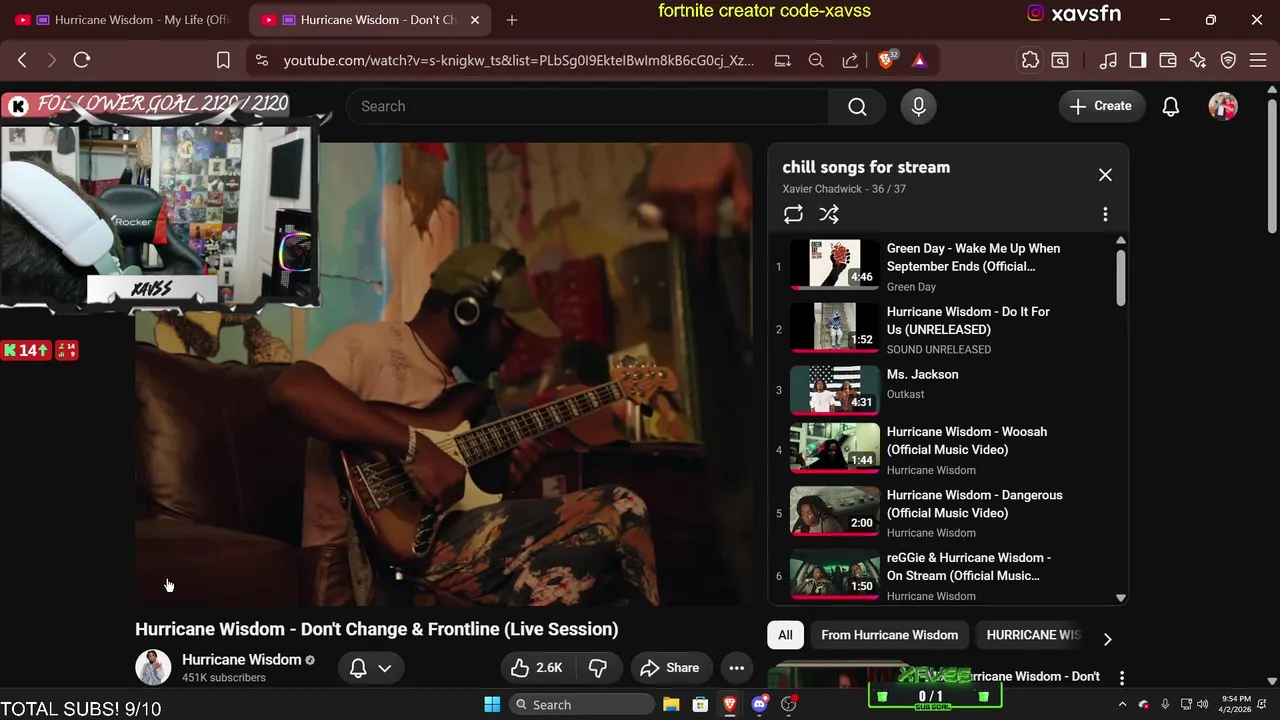This screenshot has height=720, width=1280.
Task: Open Hurricane Wisdom channel name link
Action: (x=242, y=660)
